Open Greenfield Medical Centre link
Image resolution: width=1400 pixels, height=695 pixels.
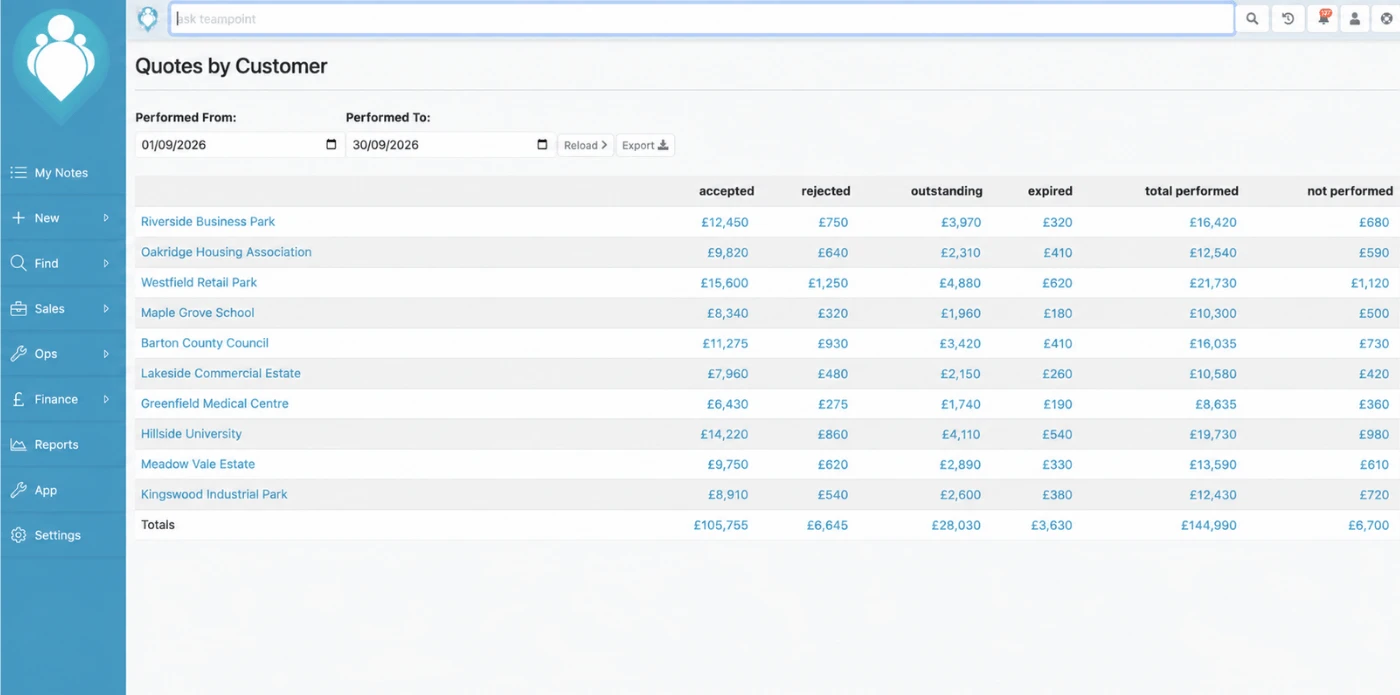pyautogui.click(x=215, y=404)
